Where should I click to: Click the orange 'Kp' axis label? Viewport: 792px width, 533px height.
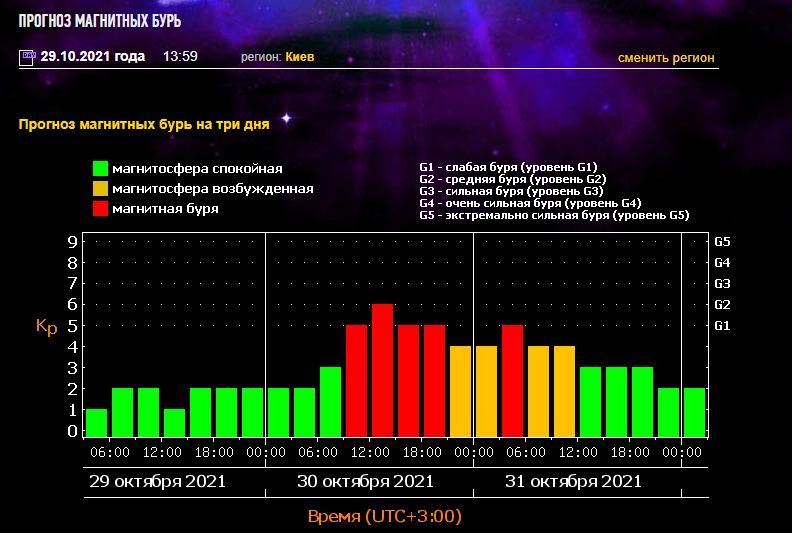tap(46, 327)
